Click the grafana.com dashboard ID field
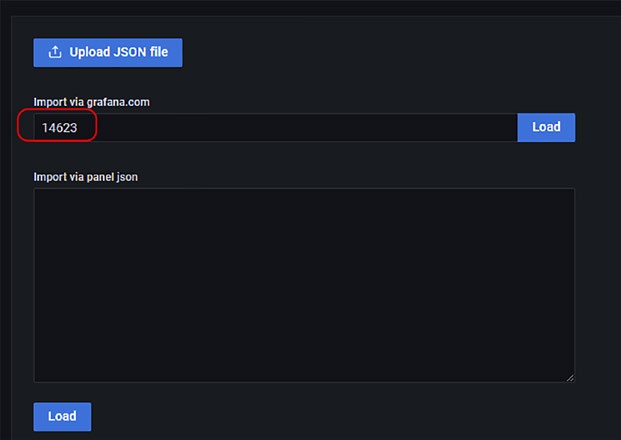This screenshot has height=440, width=621. click(276, 128)
